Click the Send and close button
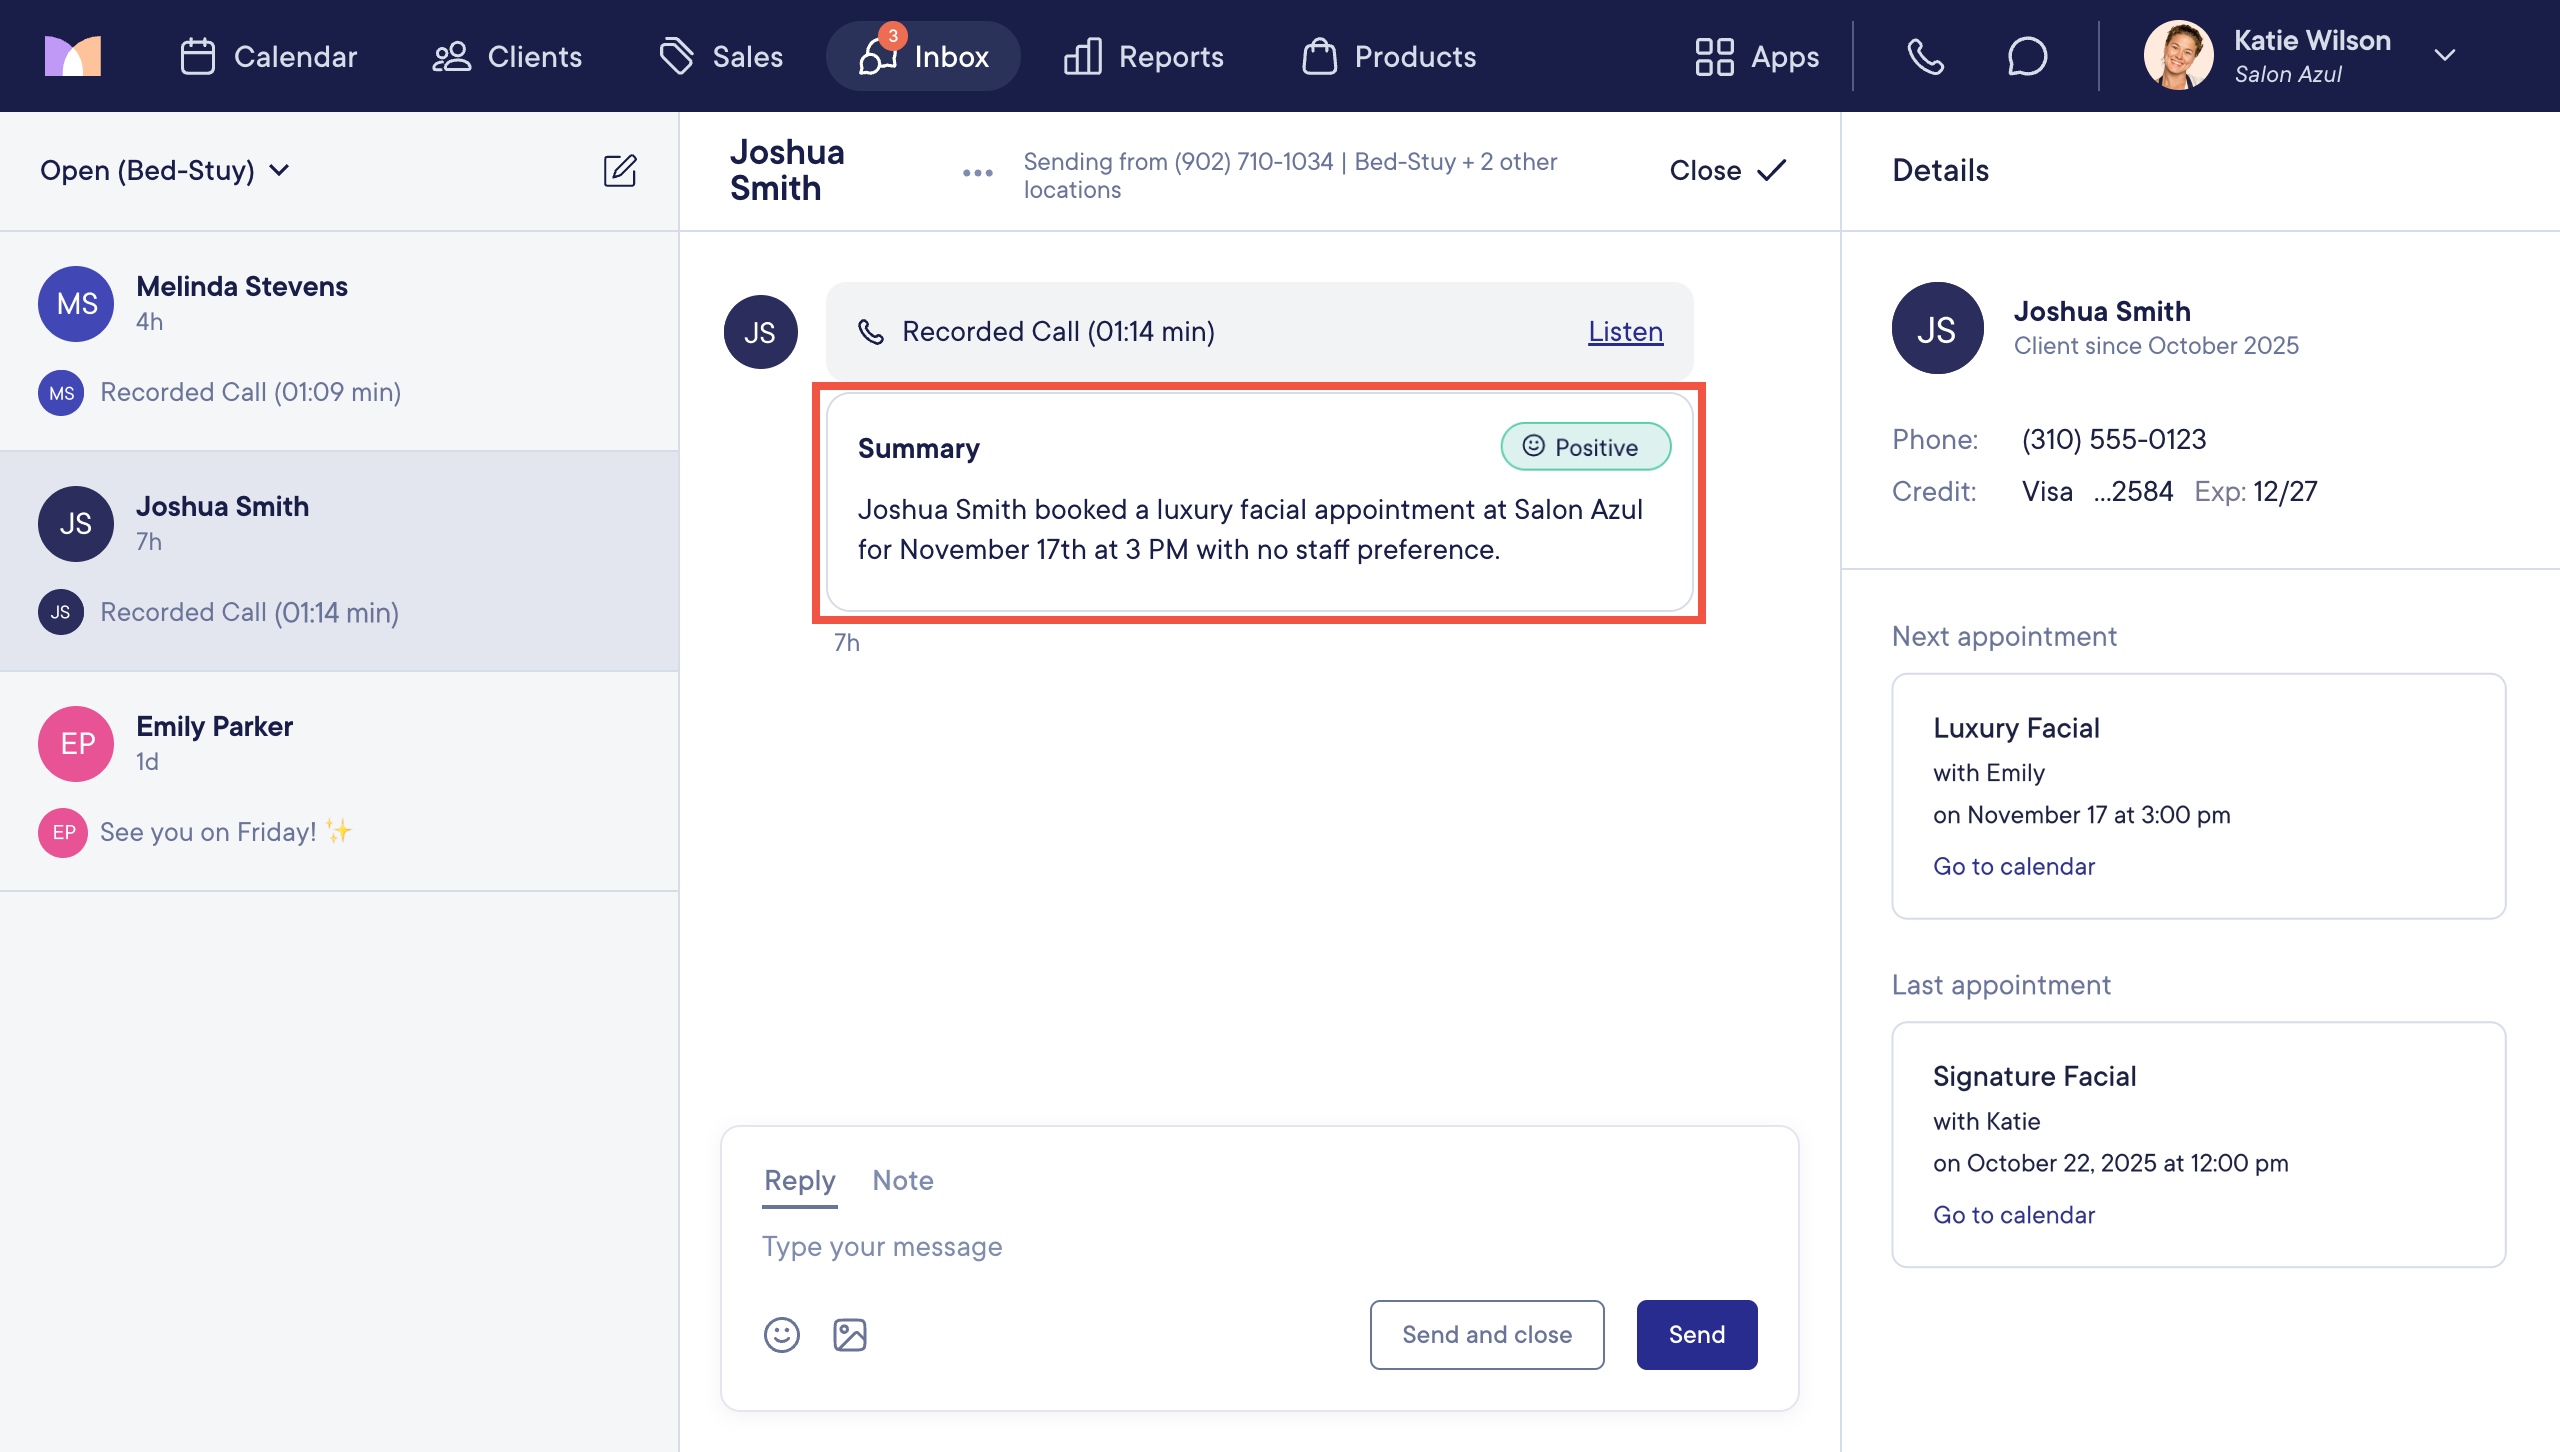 pos(1486,1335)
